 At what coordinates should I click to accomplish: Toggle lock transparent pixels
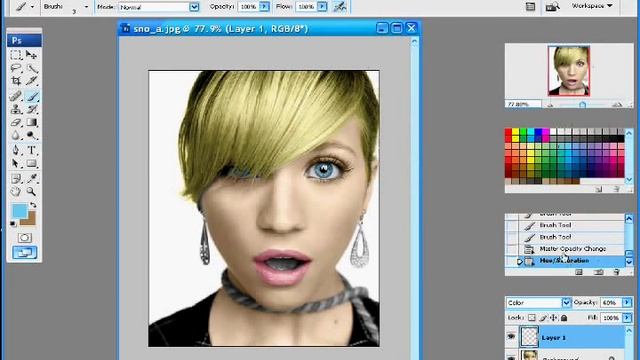coord(531,318)
